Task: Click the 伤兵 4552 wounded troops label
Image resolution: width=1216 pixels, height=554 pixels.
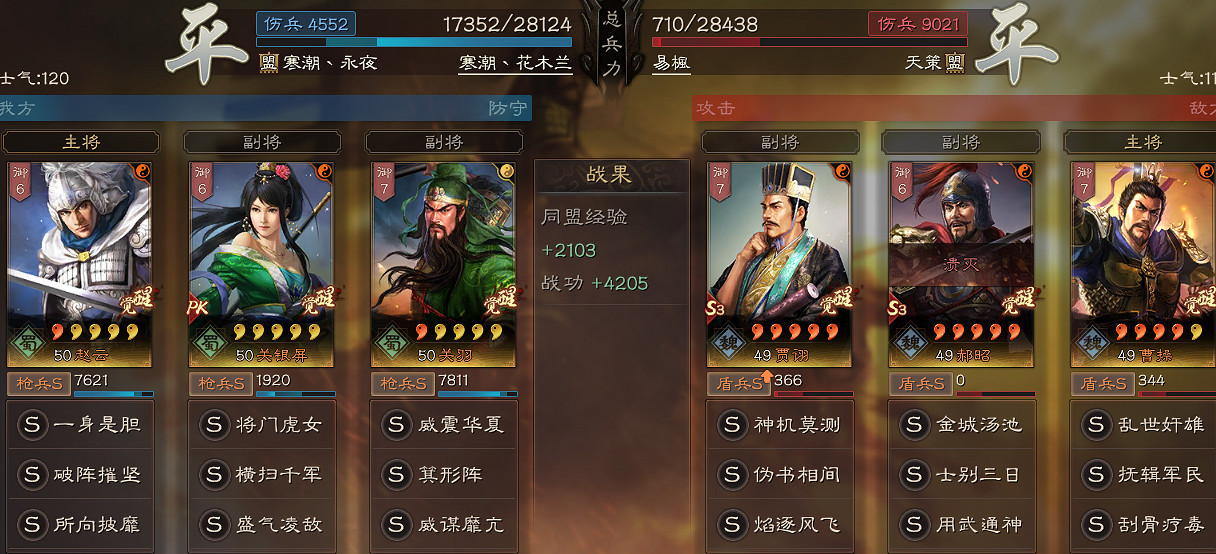Action: (x=306, y=24)
